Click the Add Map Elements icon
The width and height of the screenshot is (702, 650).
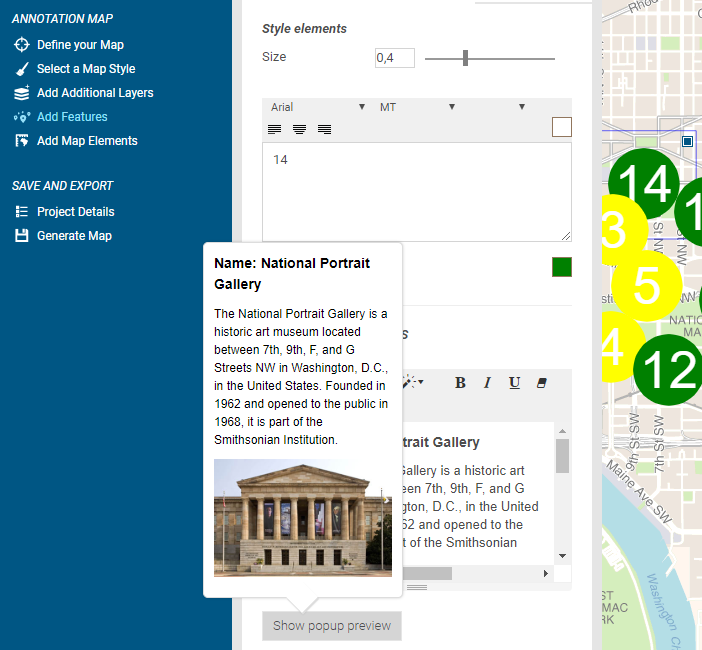[21, 141]
